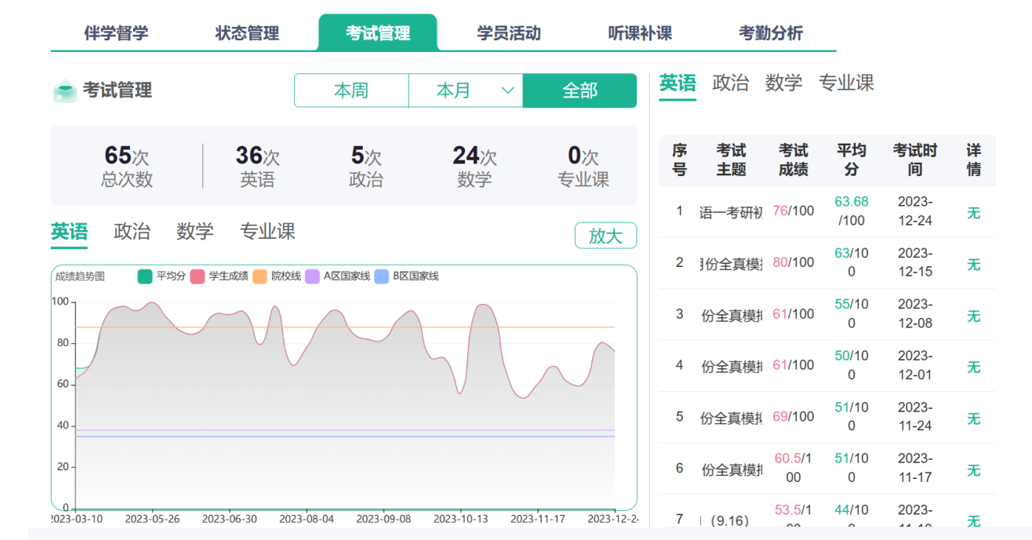Open 详情 无 link for row 3

(973, 316)
